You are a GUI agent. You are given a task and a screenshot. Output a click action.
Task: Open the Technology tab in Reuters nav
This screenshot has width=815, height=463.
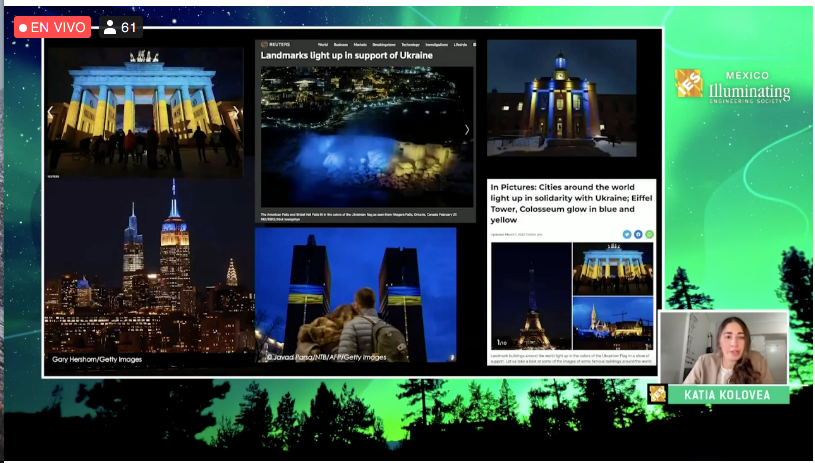tap(410, 45)
